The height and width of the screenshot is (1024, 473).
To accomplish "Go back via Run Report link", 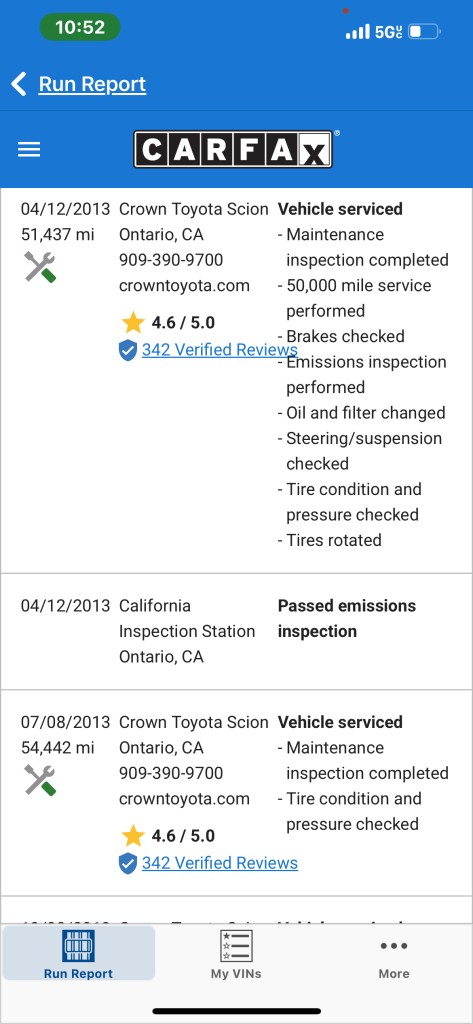I will (x=92, y=84).
